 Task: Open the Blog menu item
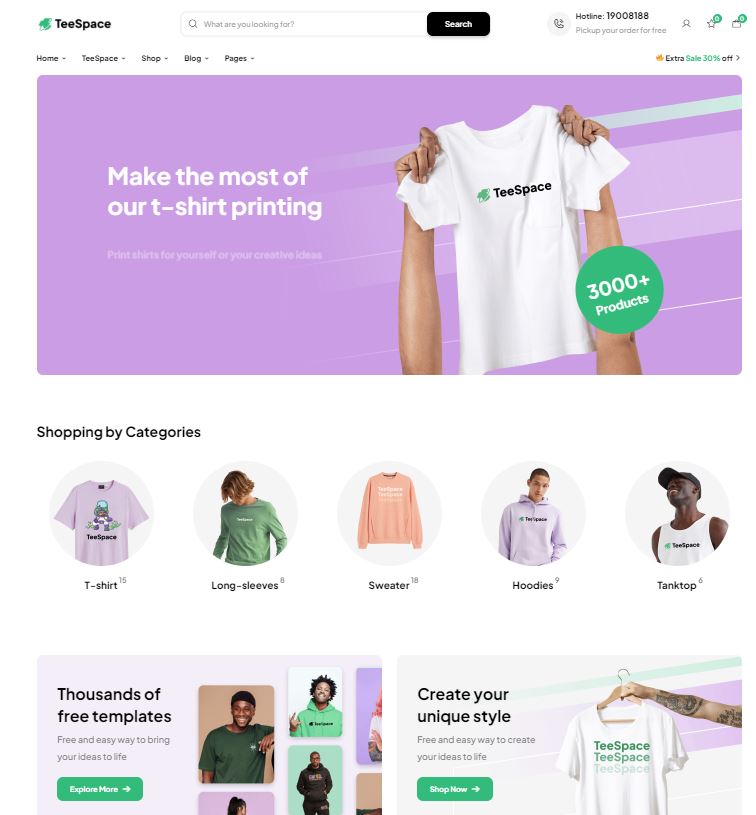[196, 58]
